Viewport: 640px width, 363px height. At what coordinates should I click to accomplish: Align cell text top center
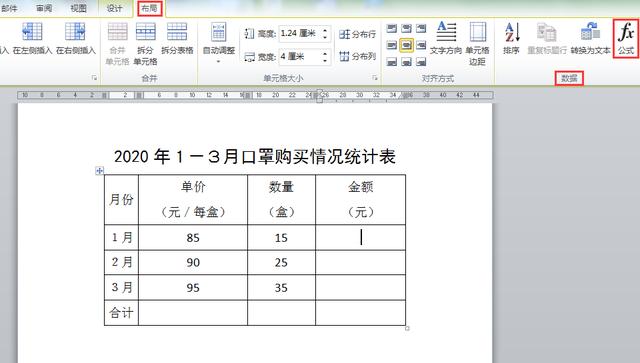(406, 28)
